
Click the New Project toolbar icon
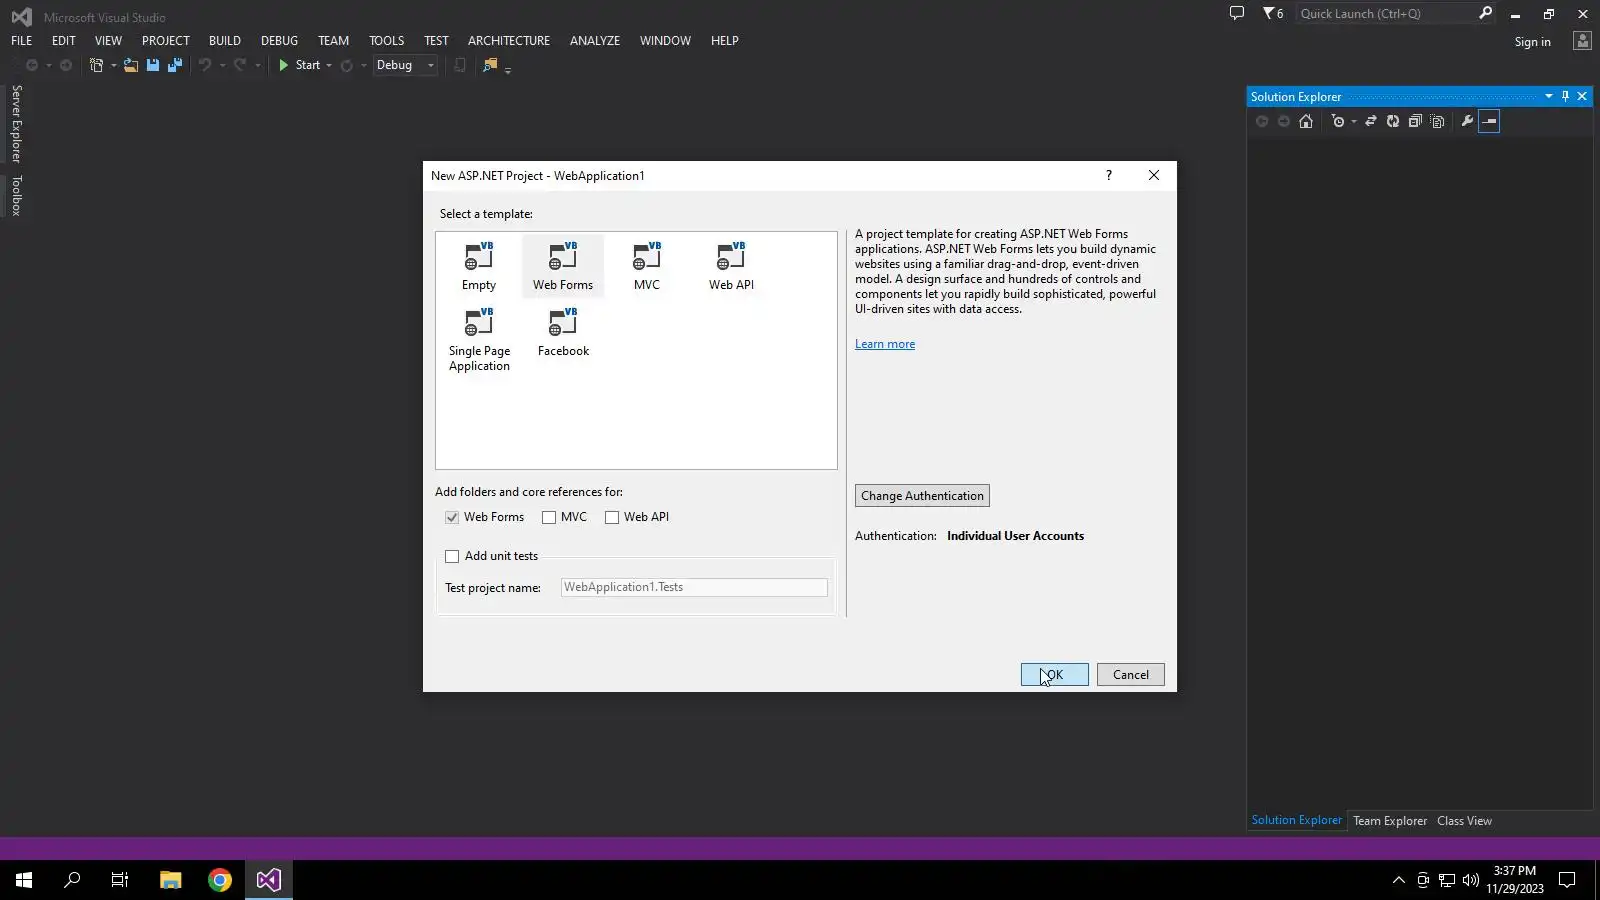point(96,65)
